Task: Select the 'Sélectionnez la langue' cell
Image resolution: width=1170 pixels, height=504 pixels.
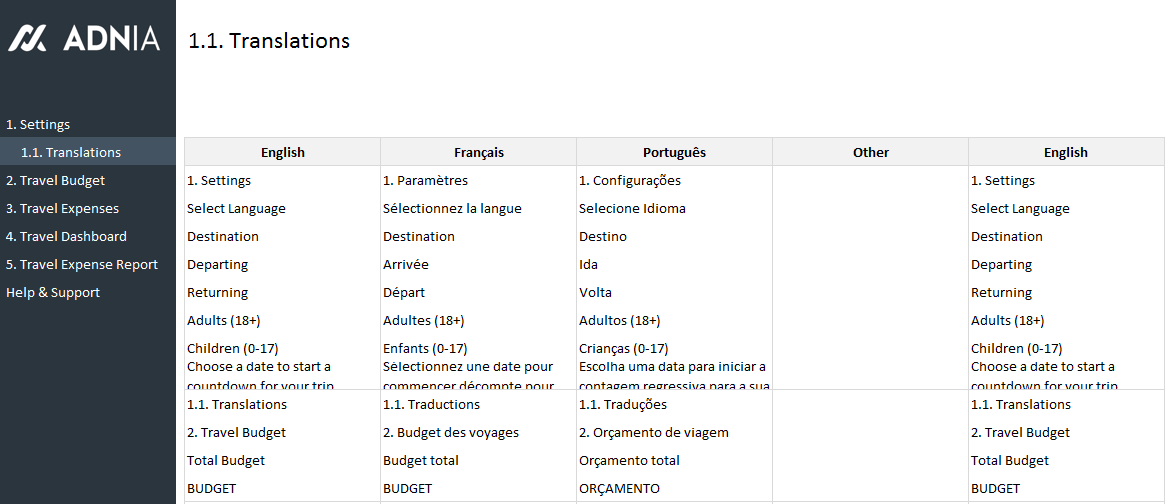Action: (x=452, y=209)
